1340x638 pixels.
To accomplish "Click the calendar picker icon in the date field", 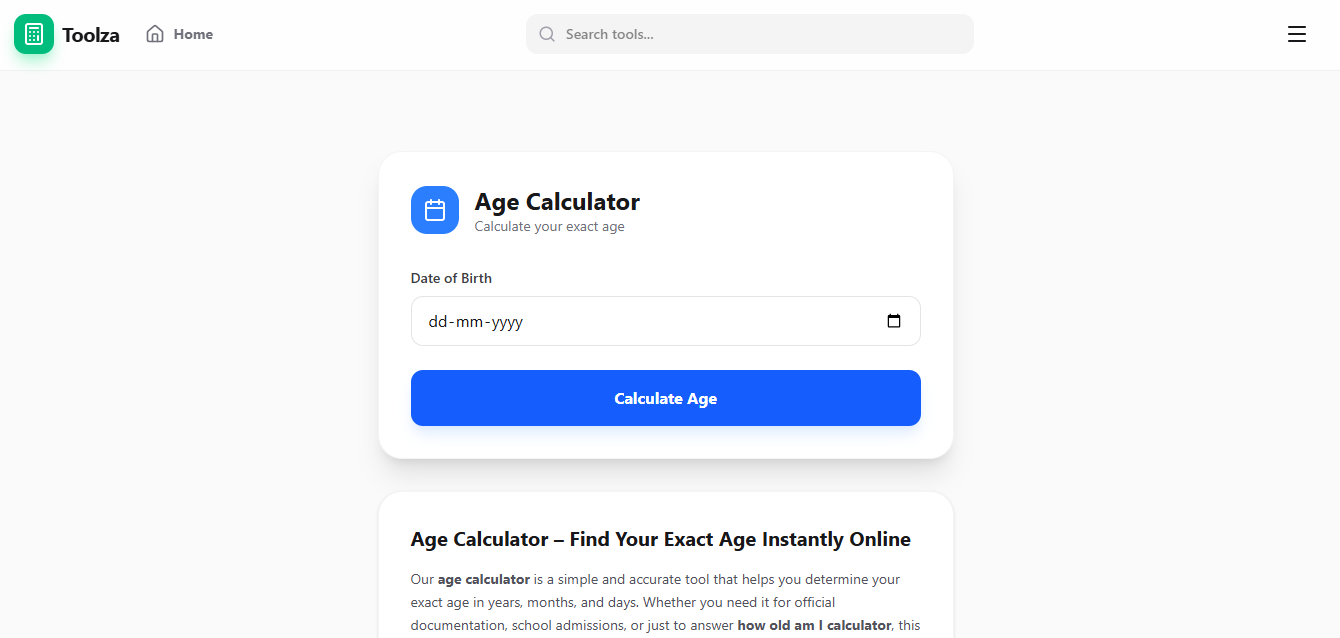I will point(894,321).
